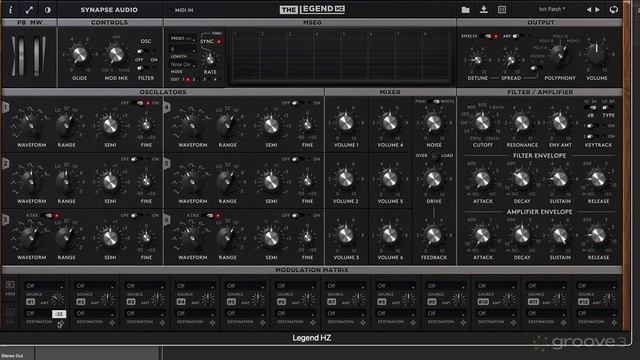Open the patch browser folder icon
Image resolution: width=640 pixels, height=360 pixels.
pyautogui.click(x=465, y=9)
